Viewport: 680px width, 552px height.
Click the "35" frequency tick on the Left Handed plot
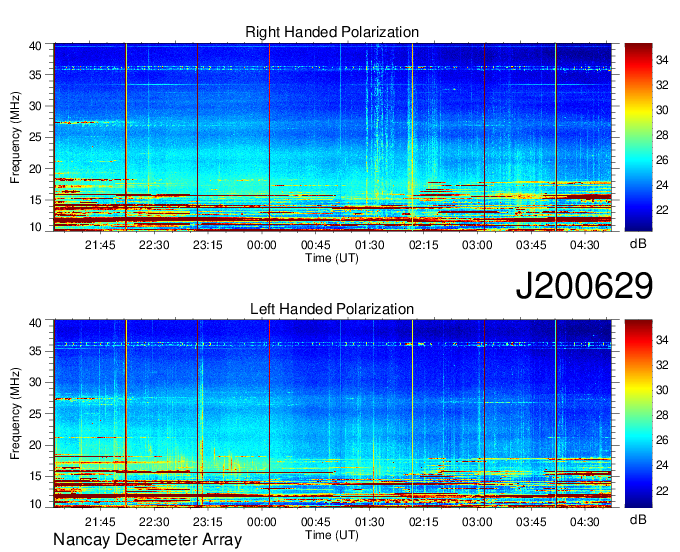(x=36, y=351)
